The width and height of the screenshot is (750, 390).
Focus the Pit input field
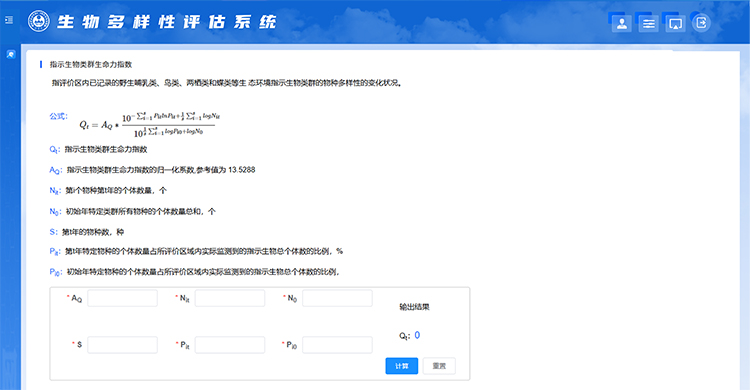pyautogui.click(x=230, y=345)
